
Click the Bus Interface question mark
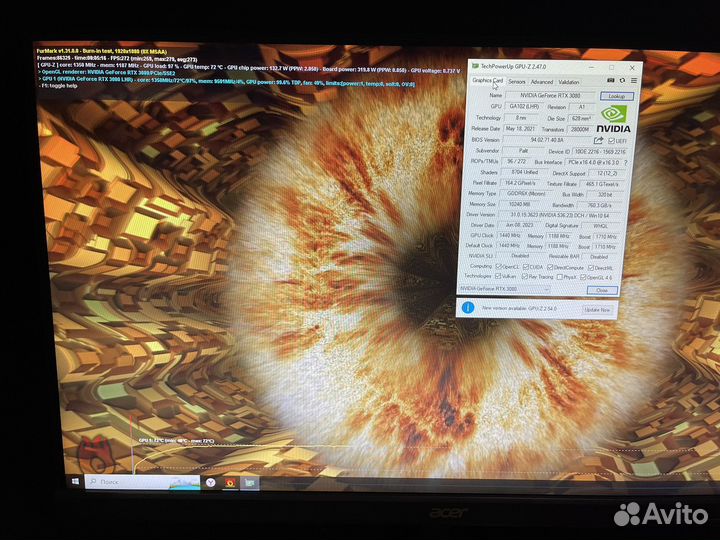tap(625, 163)
